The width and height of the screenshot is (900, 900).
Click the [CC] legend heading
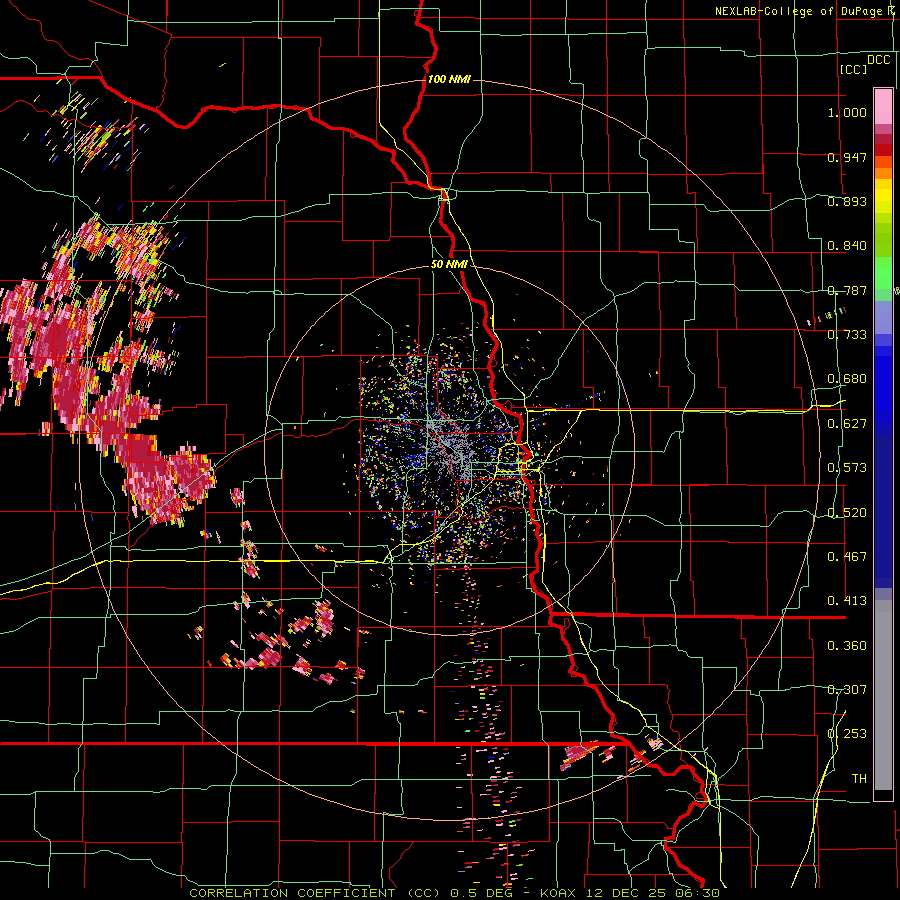852,69
